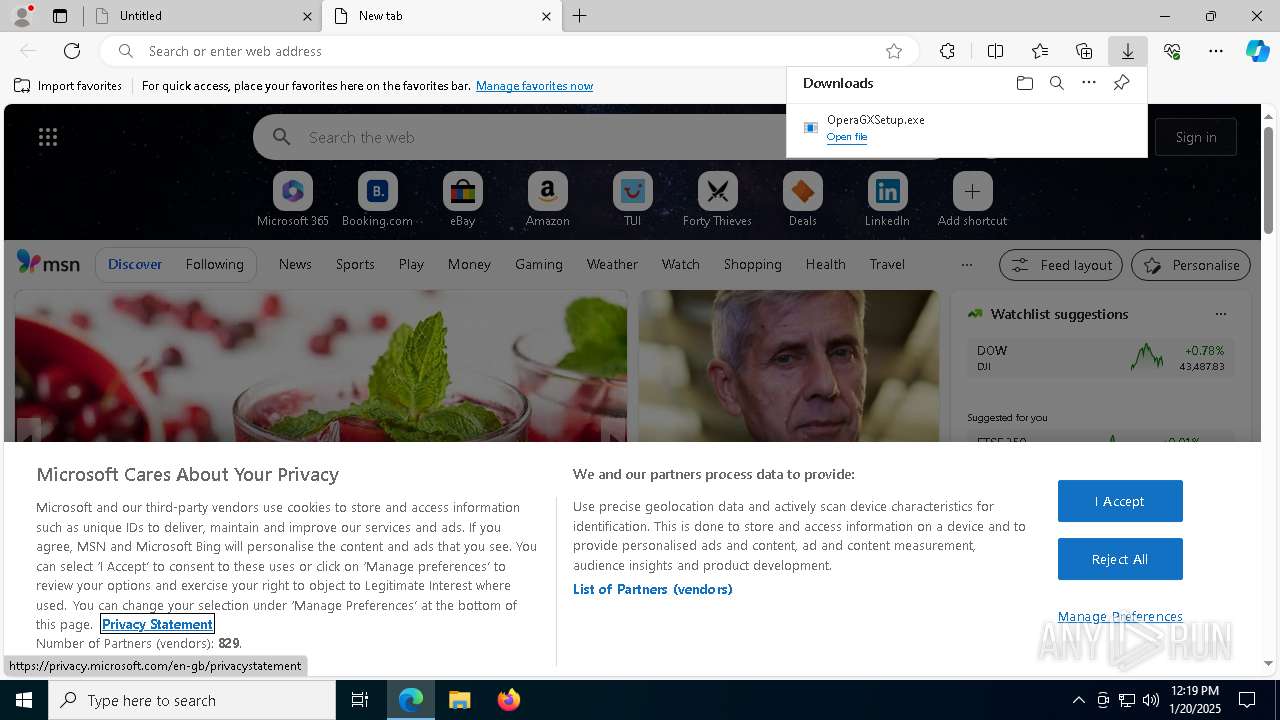1280x720 pixels.
Task: Open the Settings and more ellipsis menu
Action: tap(1216, 51)
